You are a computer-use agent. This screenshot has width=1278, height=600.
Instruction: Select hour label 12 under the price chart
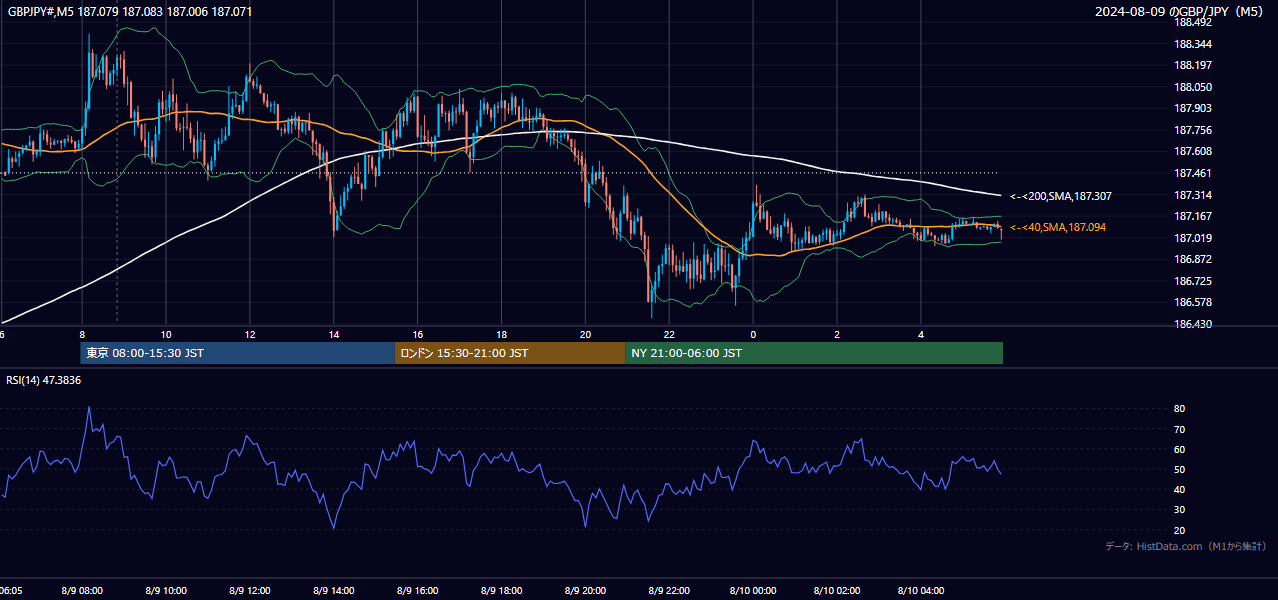(x=250, y=334)
